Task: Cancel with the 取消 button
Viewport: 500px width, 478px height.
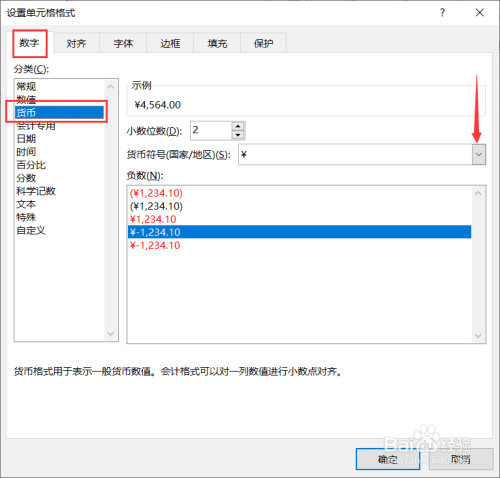Action: coord(461,459)
